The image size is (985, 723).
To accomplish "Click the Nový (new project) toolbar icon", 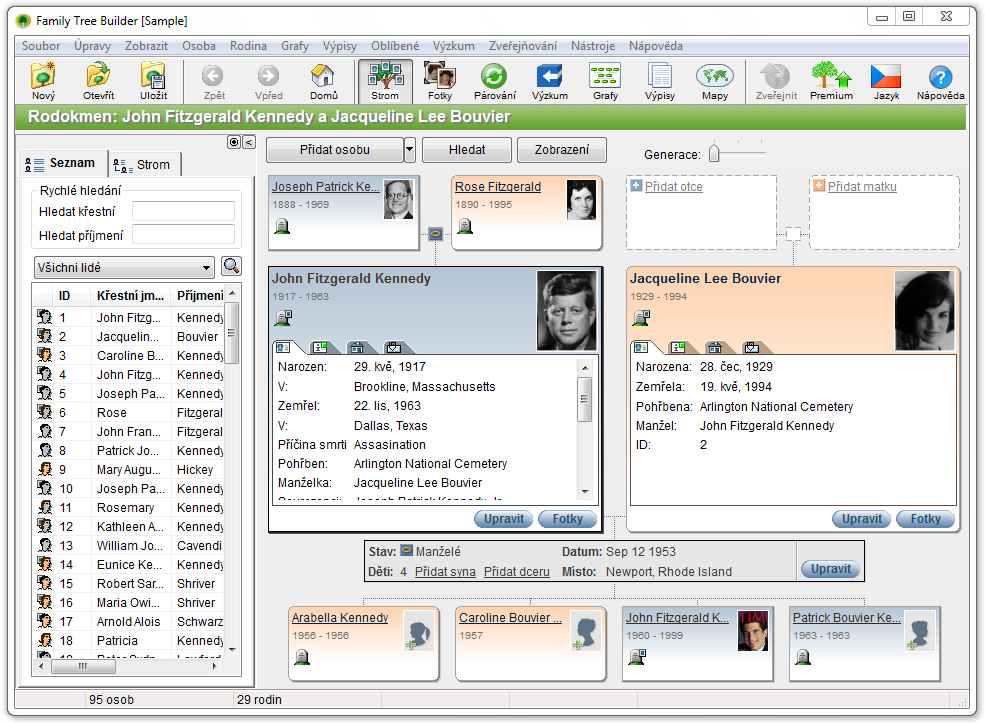I will pos(43,81).
